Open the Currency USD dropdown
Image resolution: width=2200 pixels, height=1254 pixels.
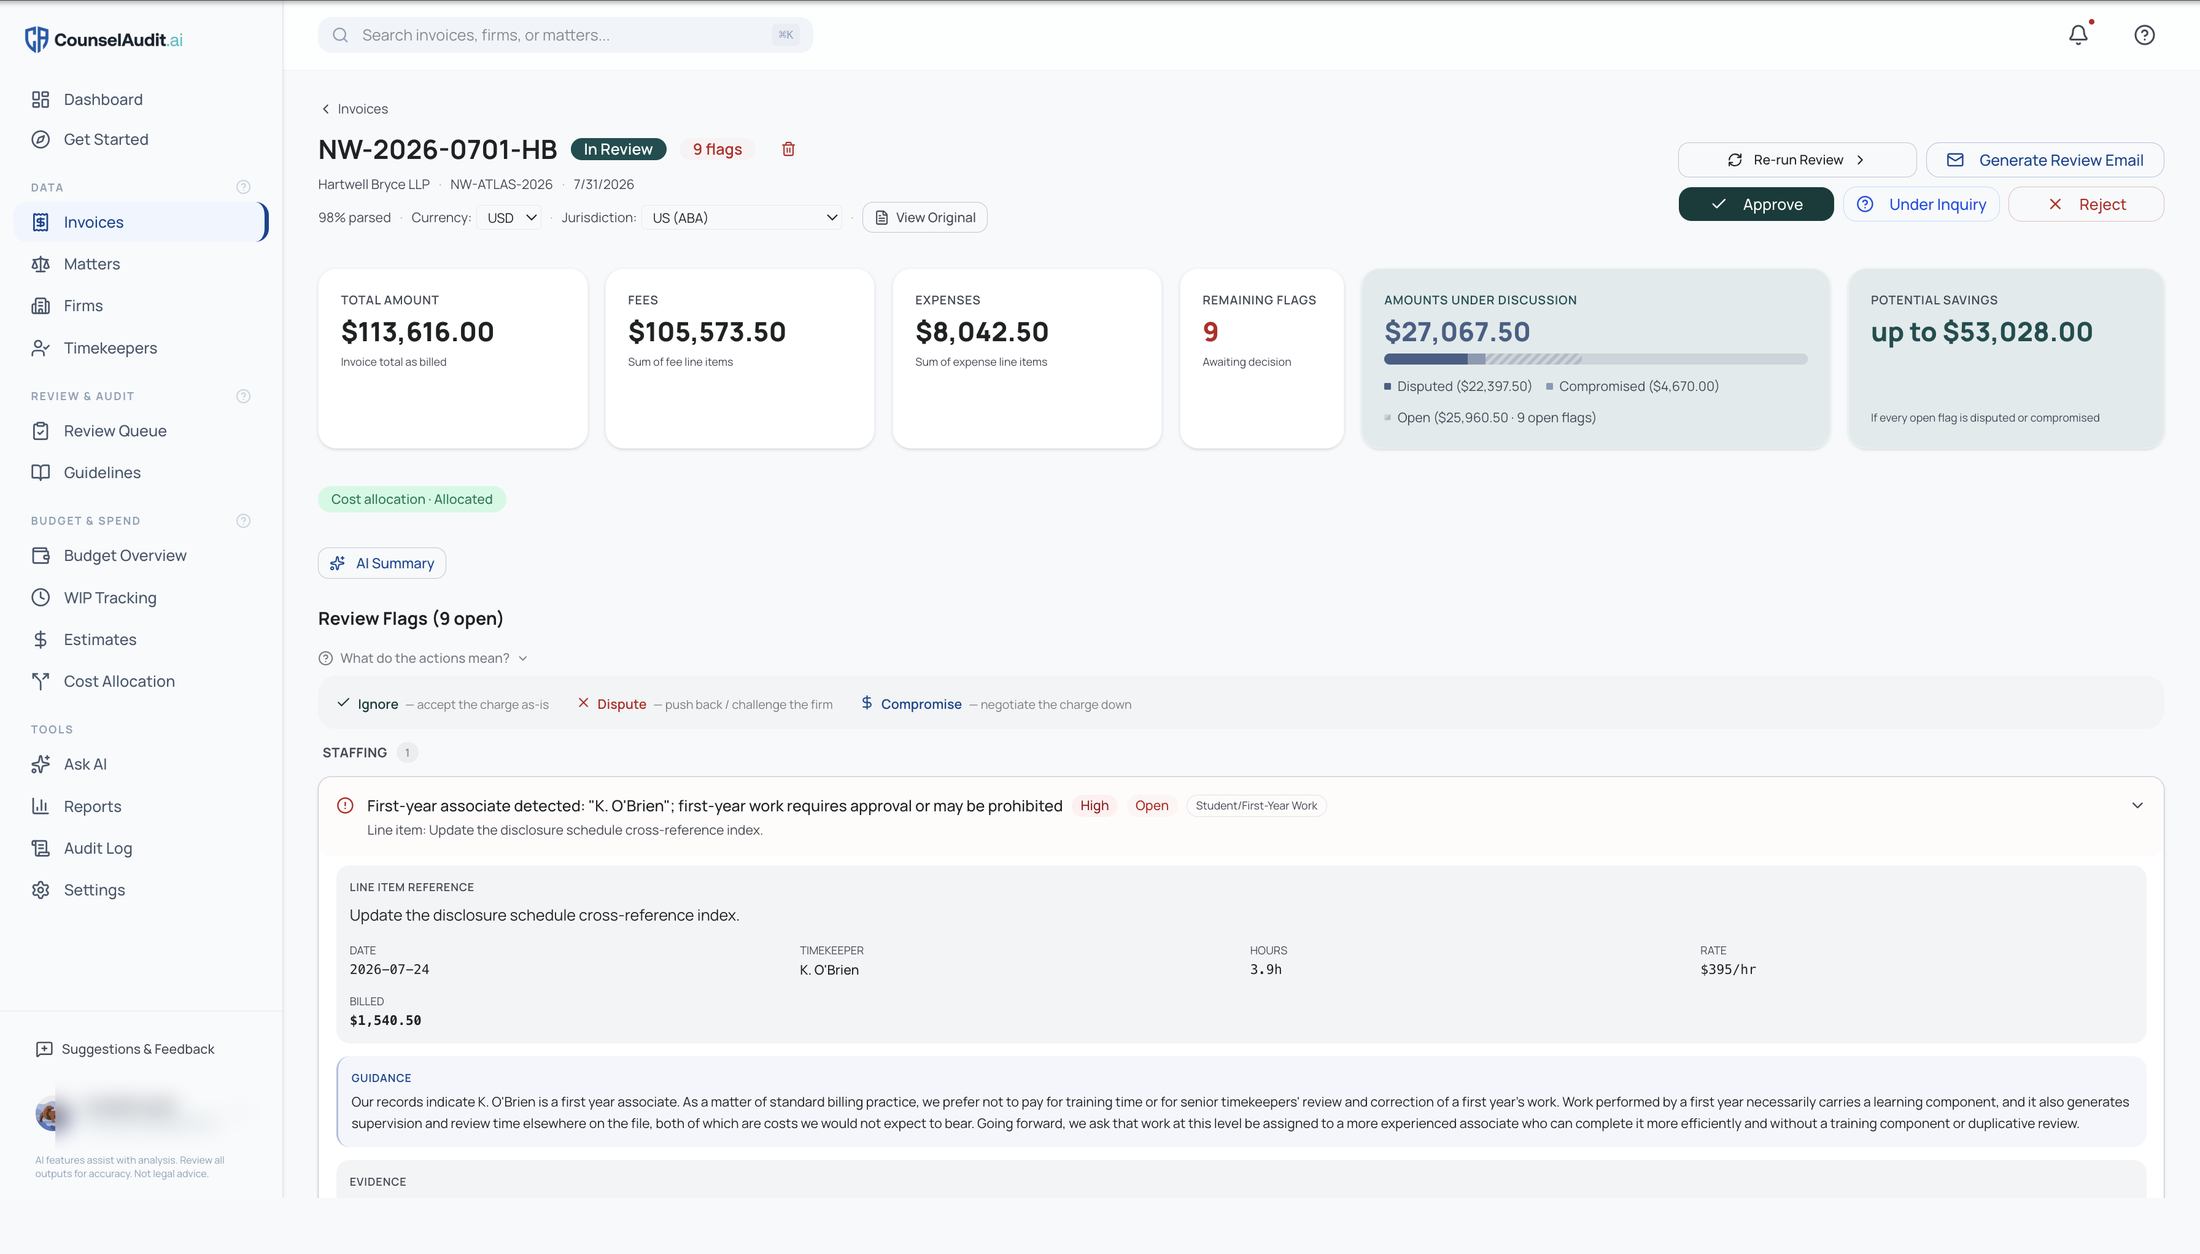coord(511,218)
